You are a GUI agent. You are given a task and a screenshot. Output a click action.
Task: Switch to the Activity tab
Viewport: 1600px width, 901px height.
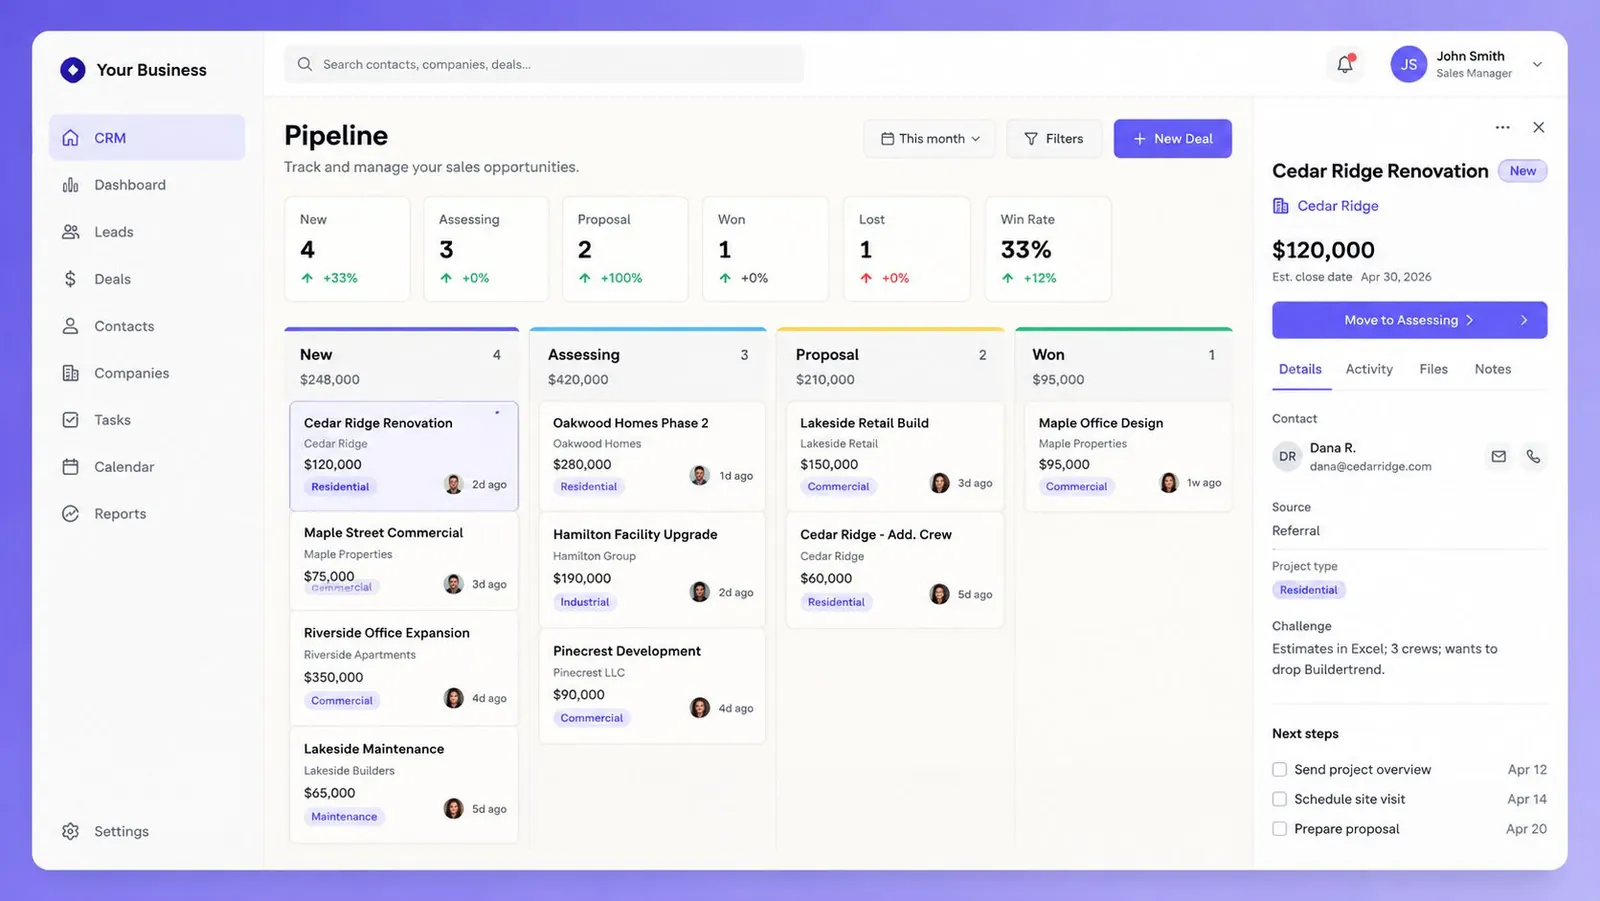pos(1369,369)
